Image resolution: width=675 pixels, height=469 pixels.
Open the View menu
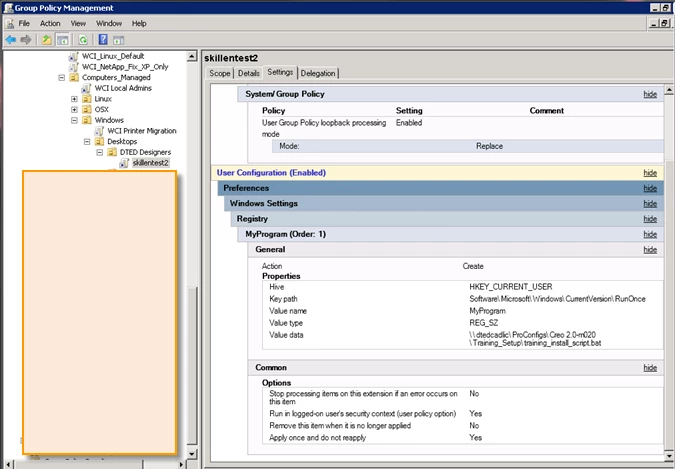(x=78, y=23)
